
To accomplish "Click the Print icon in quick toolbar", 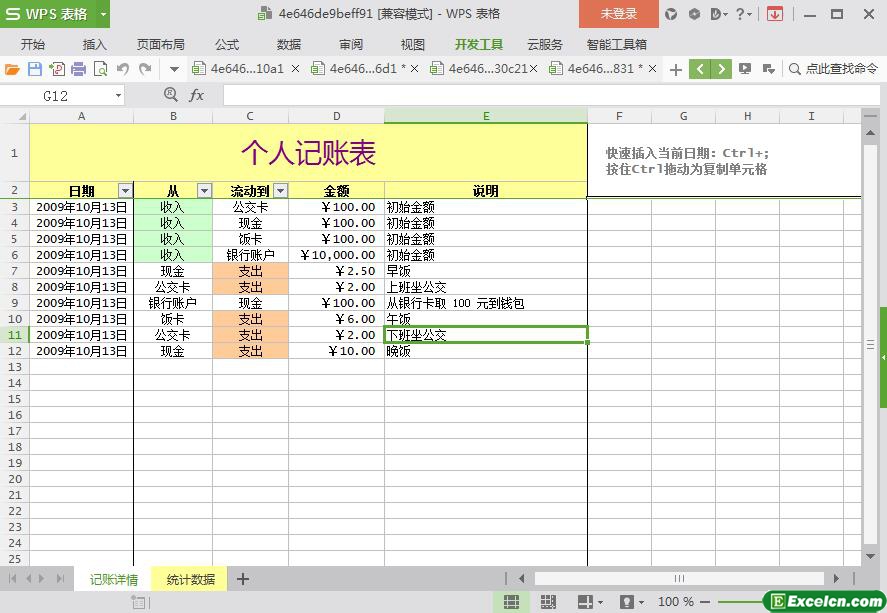I will point(78,69).
